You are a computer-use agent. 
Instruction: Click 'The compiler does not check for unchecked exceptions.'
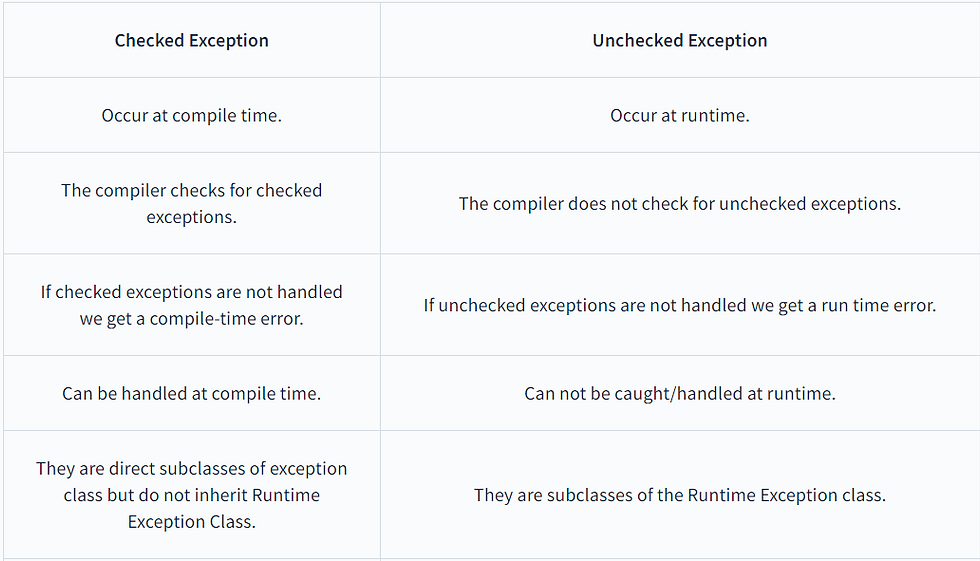click(679, 204)
